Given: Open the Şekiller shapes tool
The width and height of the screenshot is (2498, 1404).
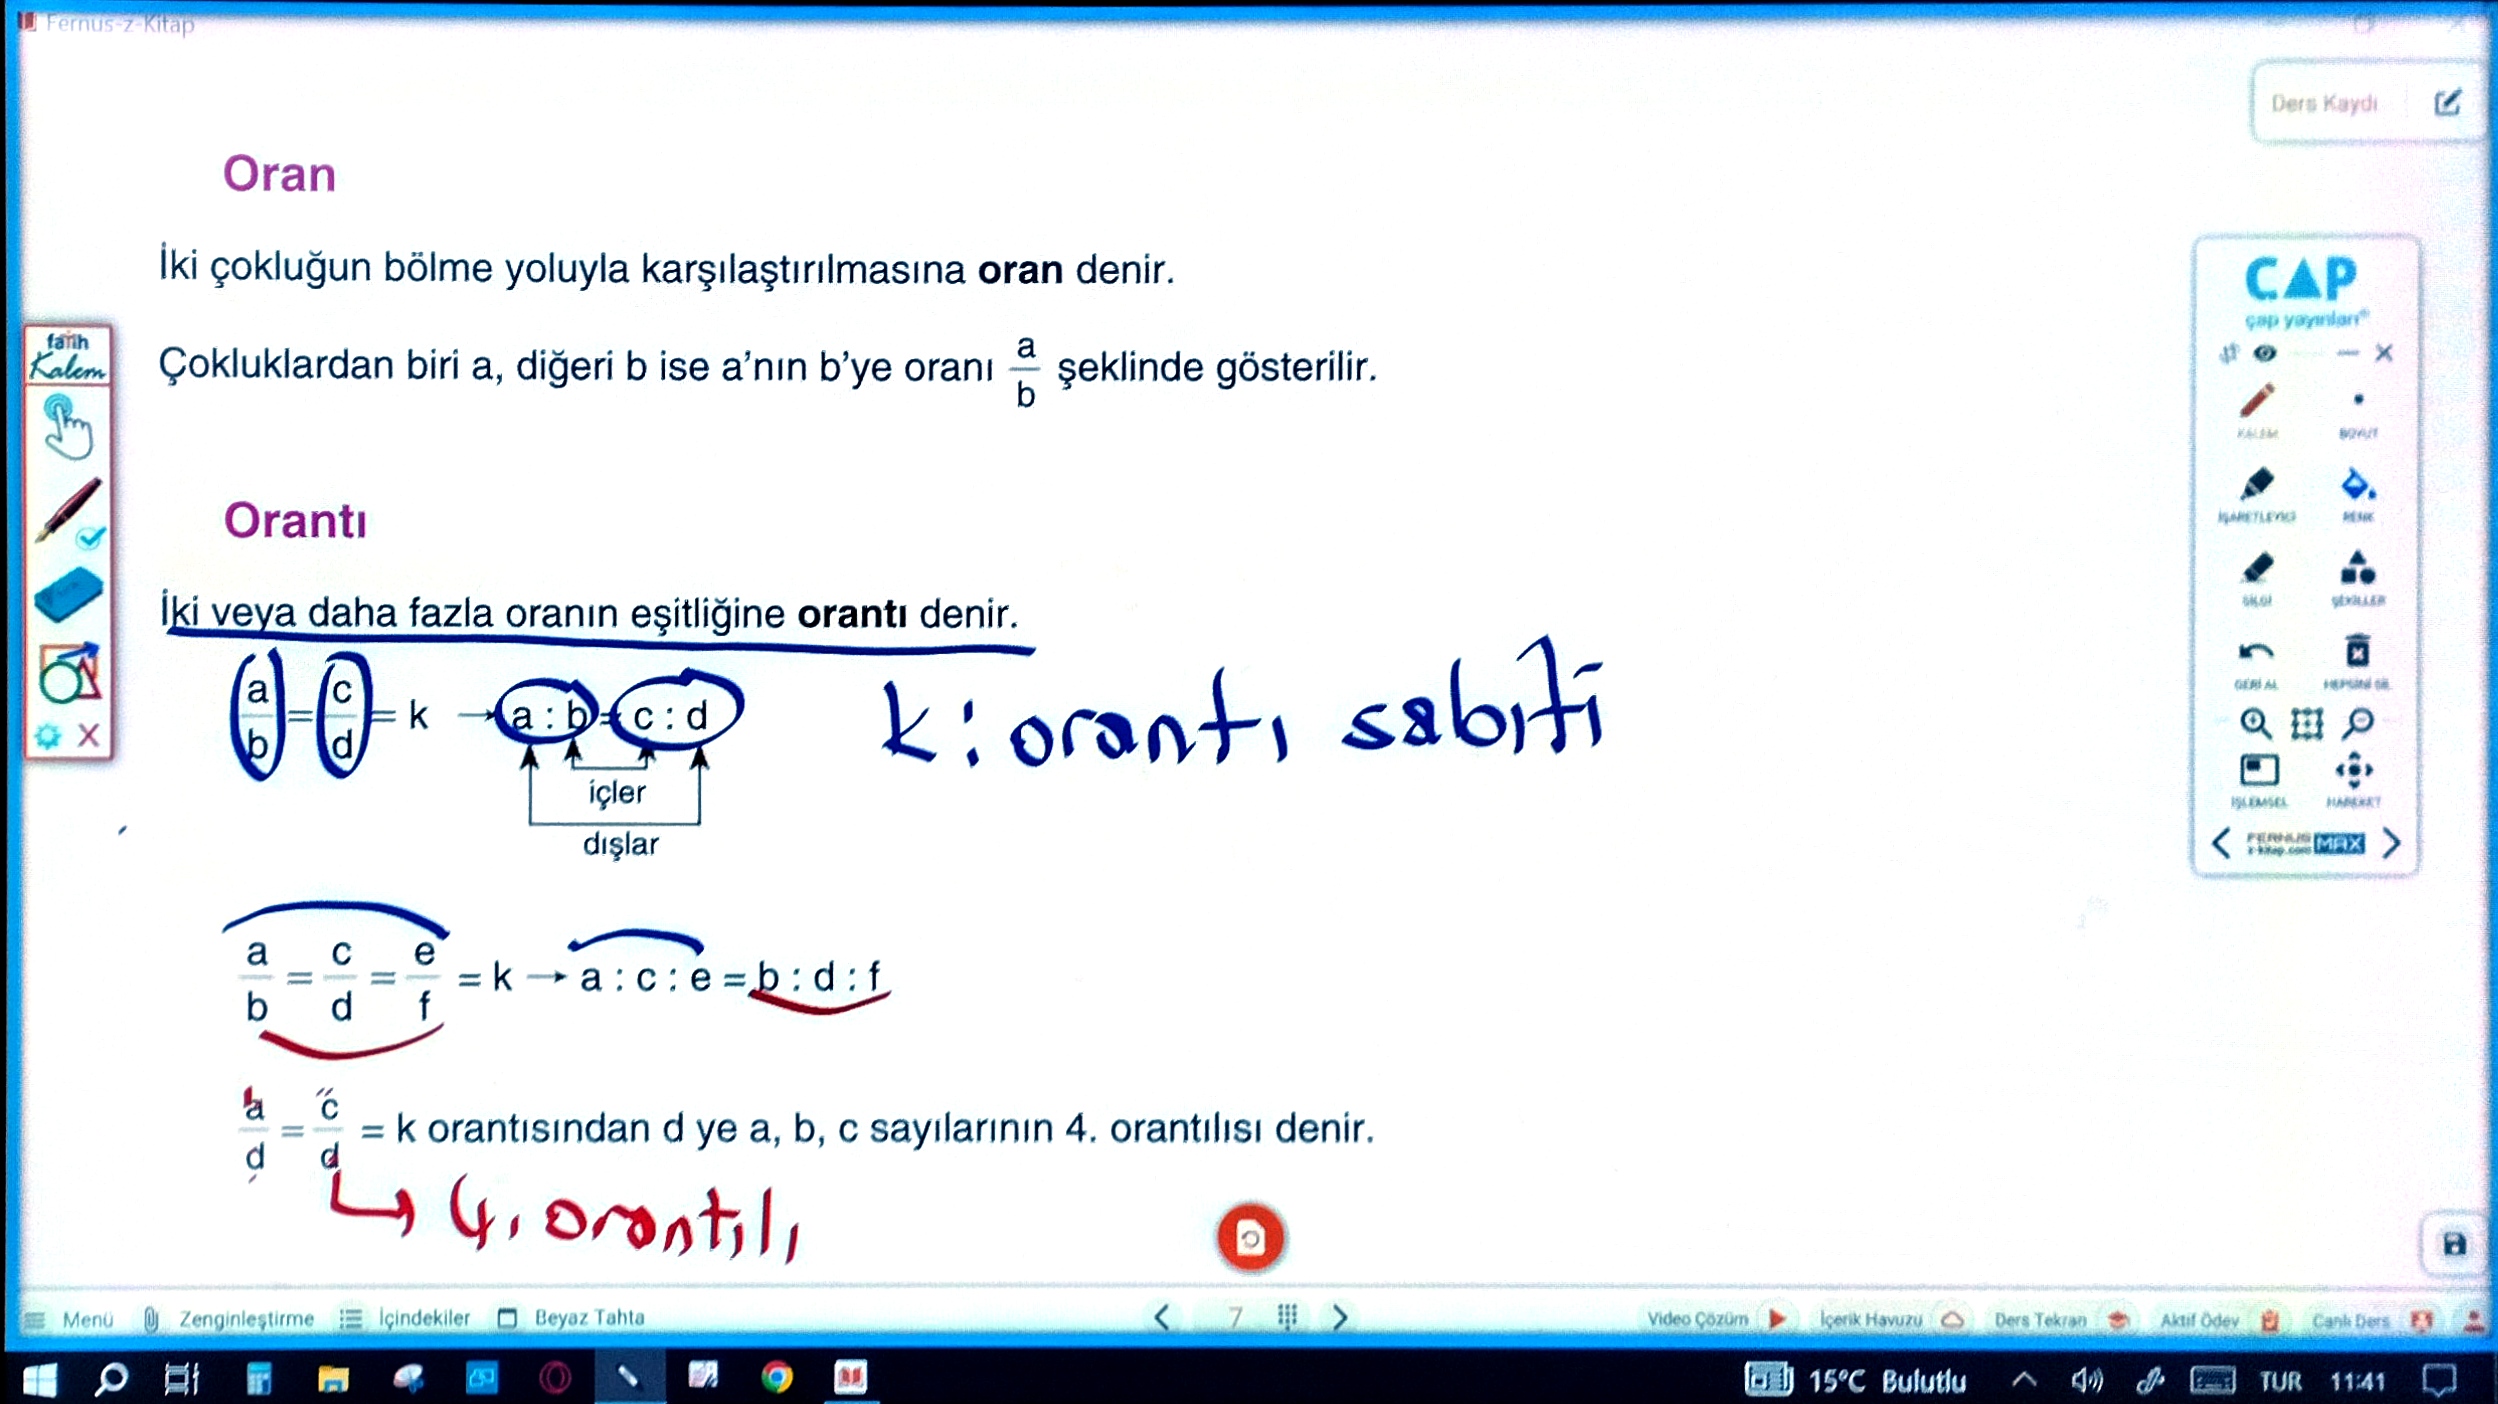Looking at the screenshot, I should point(2359,569).
